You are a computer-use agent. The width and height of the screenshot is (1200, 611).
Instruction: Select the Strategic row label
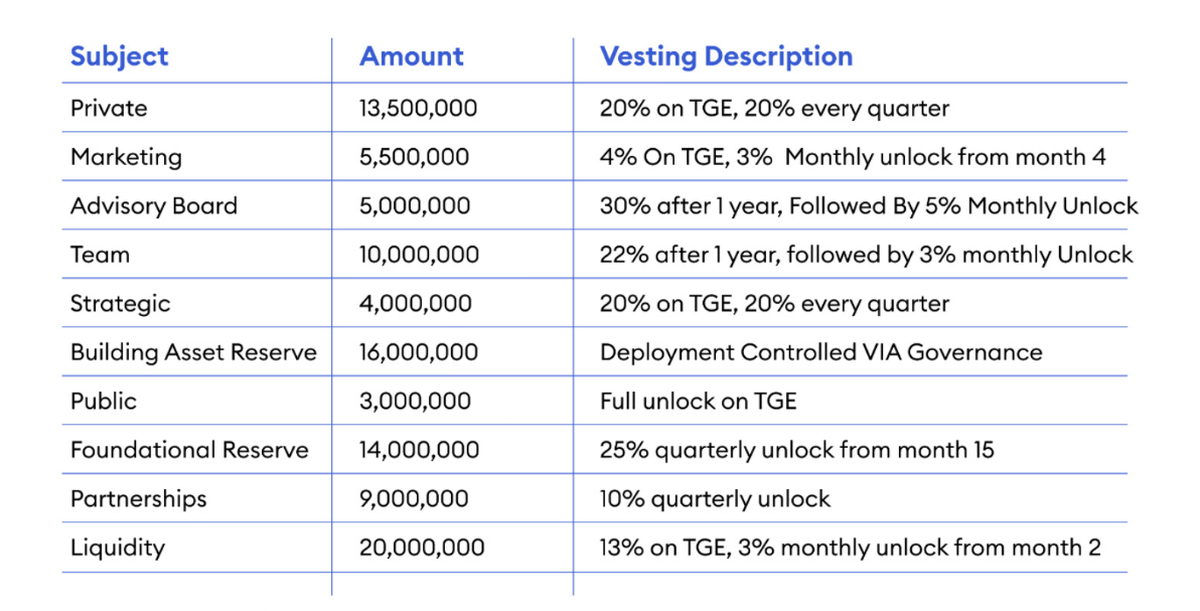tap(120, 304)
